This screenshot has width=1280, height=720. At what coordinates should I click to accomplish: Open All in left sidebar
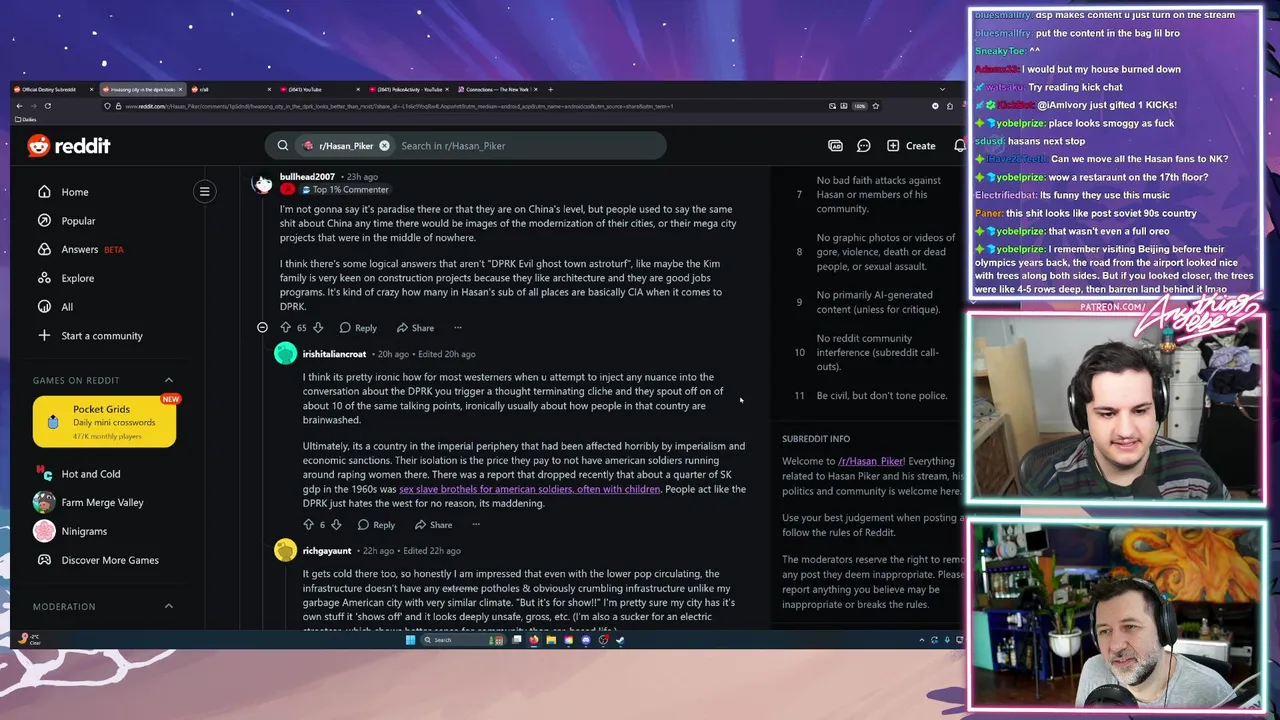tap(67, 307)
